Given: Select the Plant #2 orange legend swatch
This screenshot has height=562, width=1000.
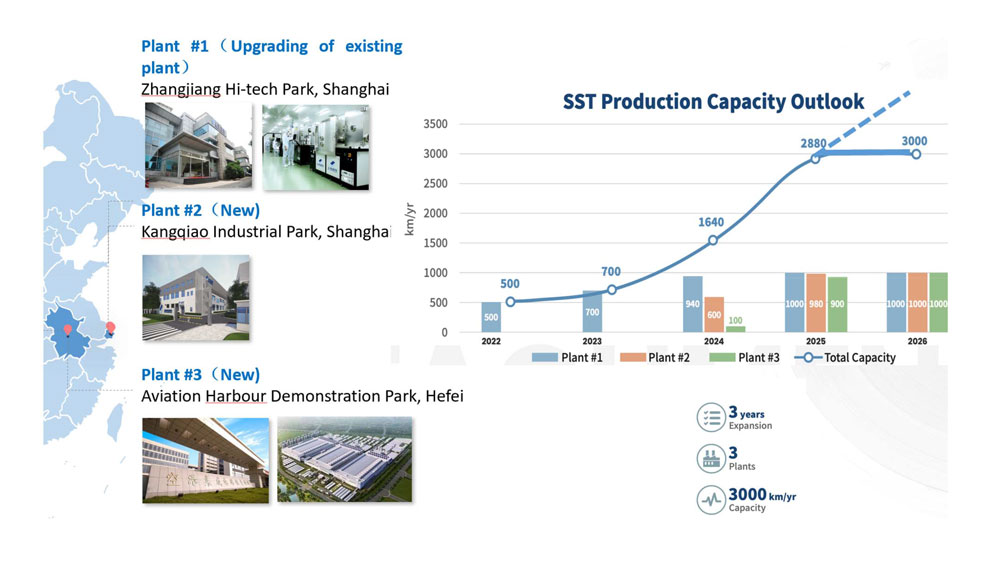Looking at the screenshot, I should [633, 358].
